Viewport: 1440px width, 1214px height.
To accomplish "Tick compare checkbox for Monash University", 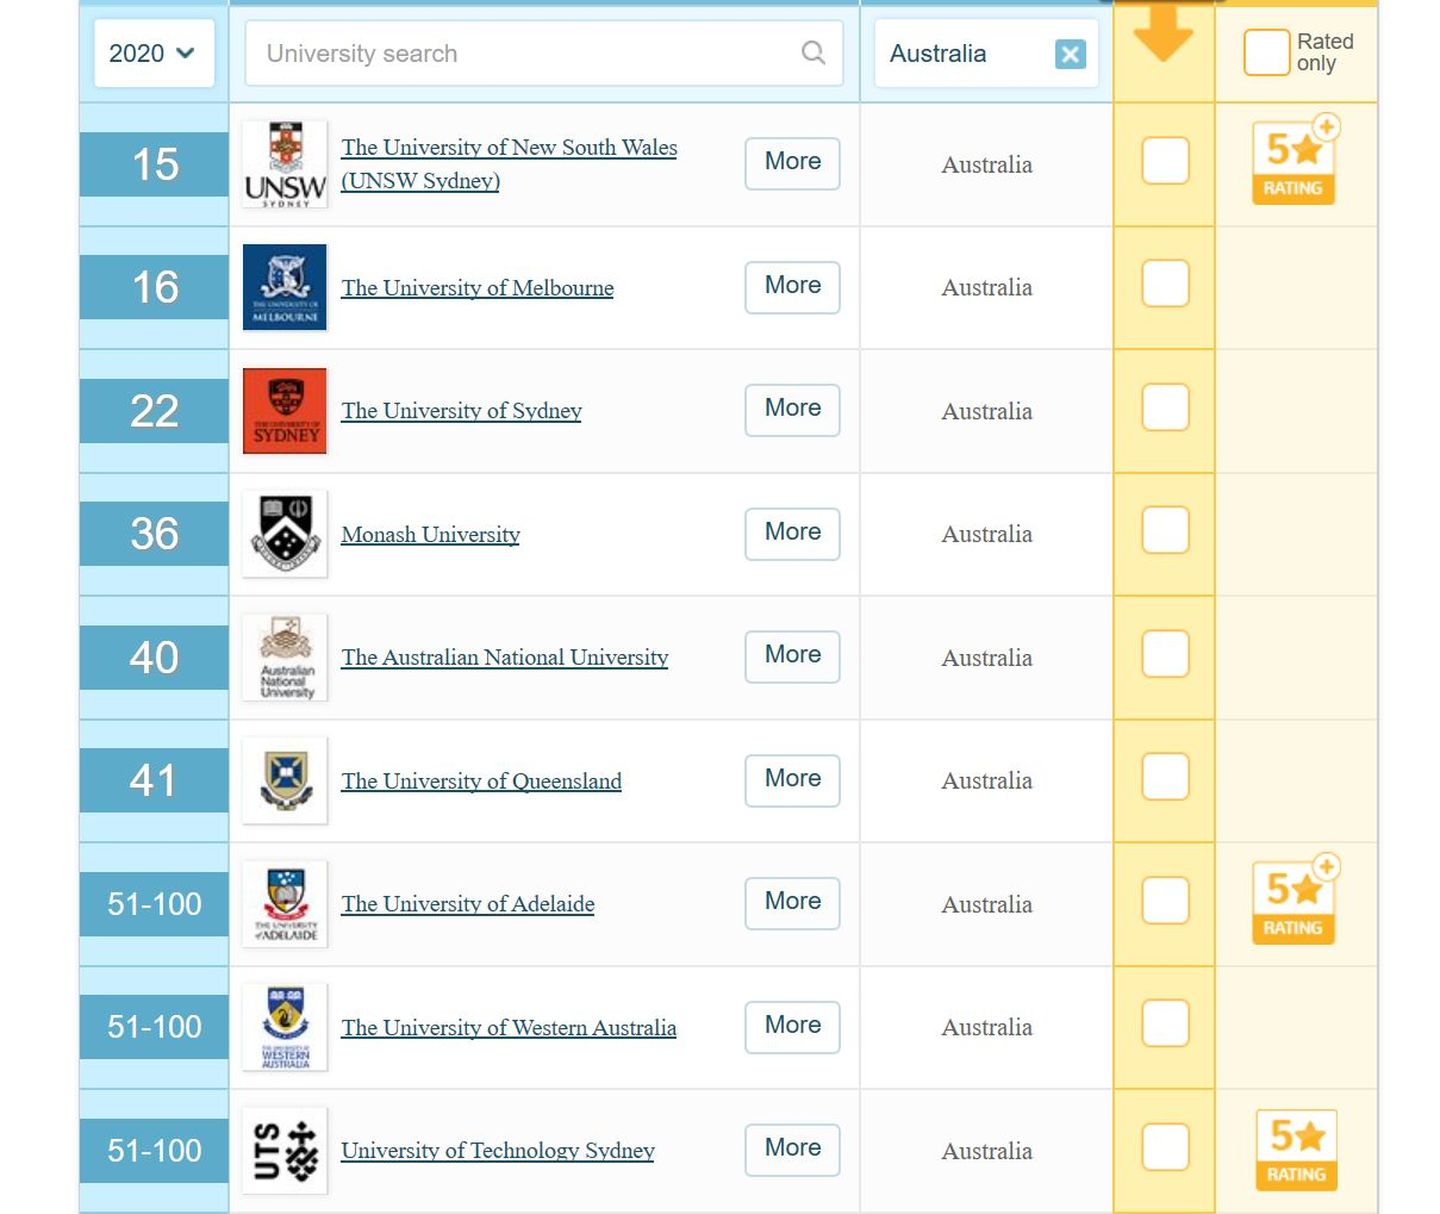I will click(1165, 530).
